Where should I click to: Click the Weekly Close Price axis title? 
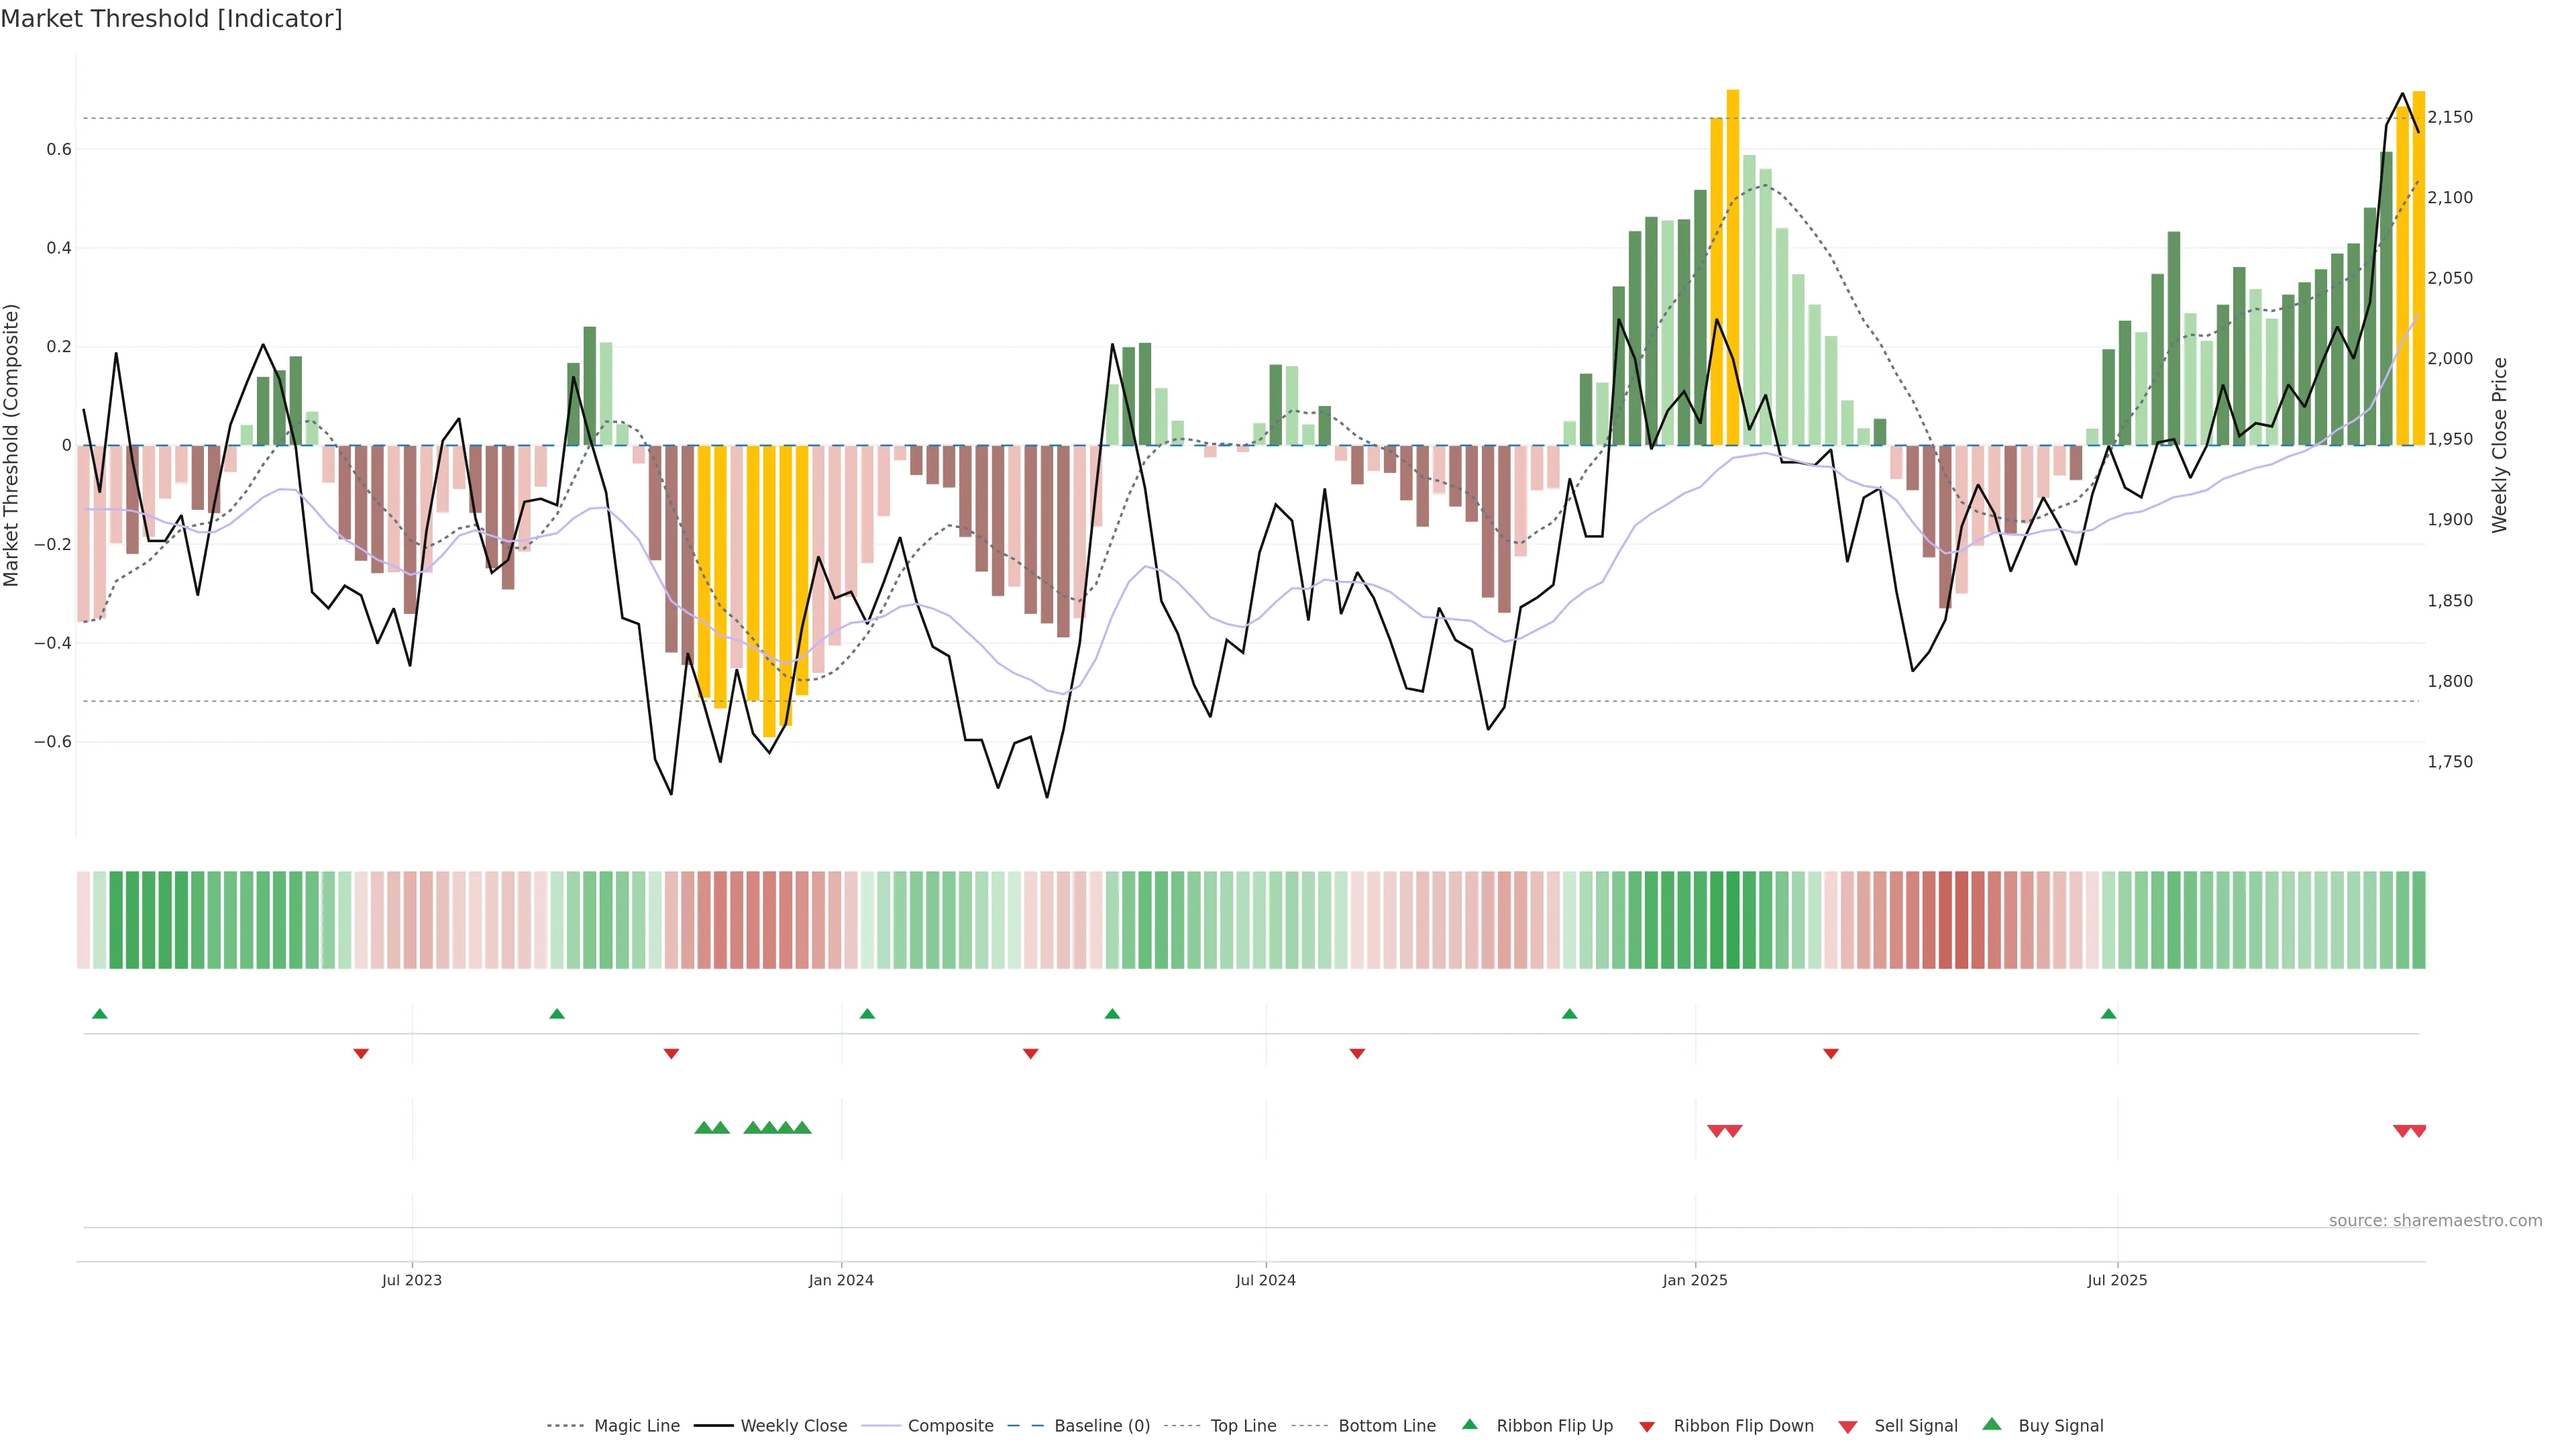click(2500, 445)
